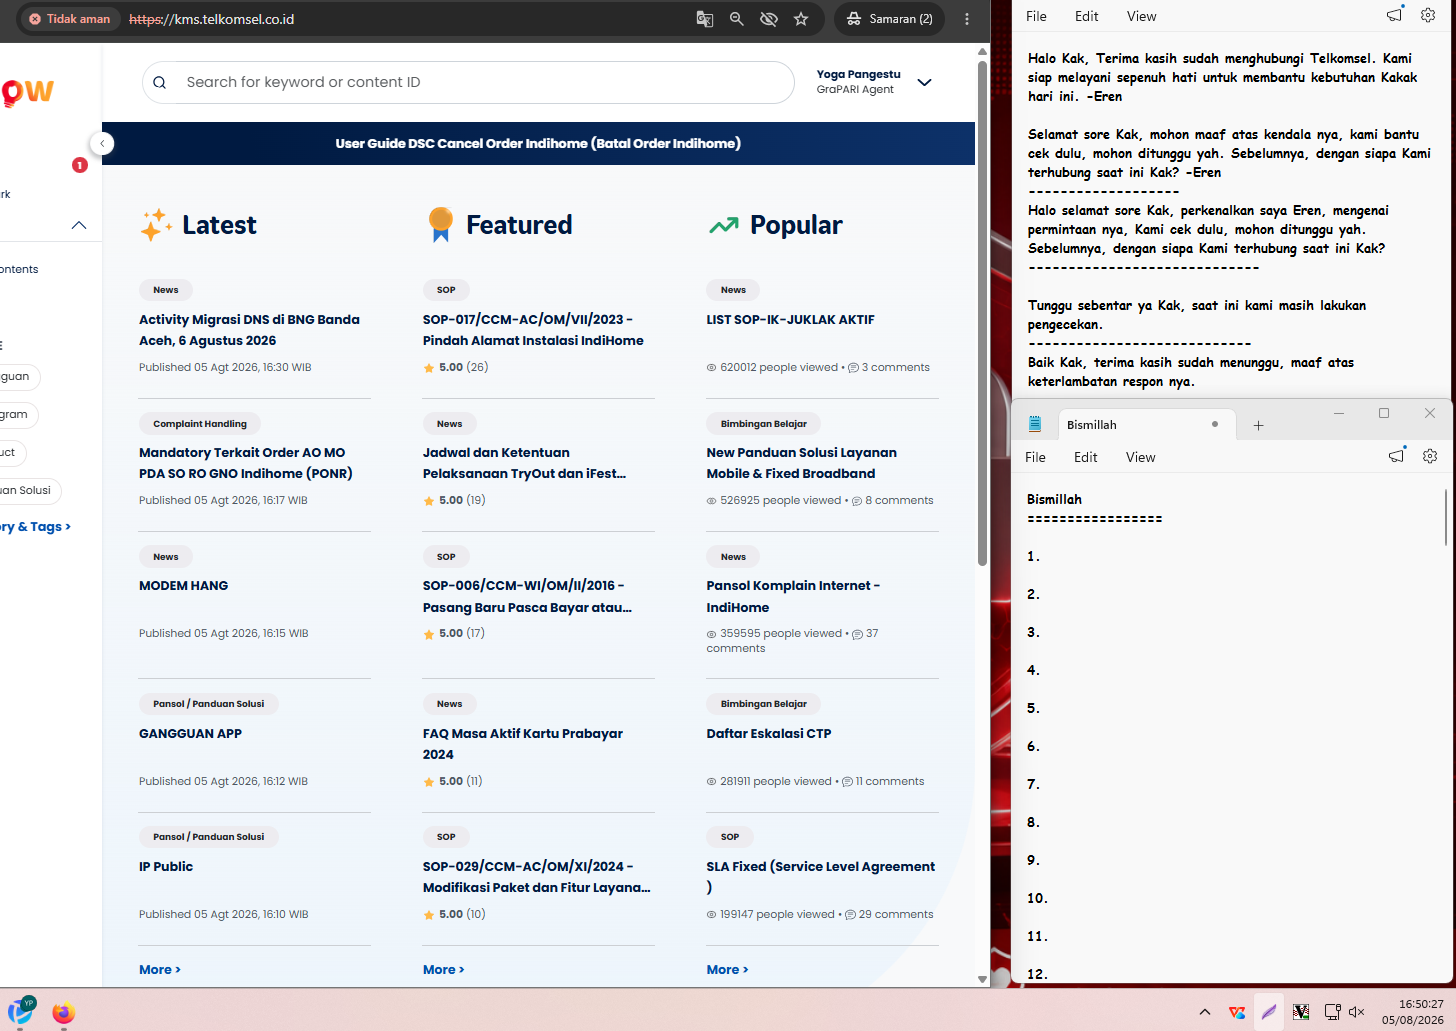Open the zoom magnifier icon in address bar
Screen dimensions: 1456x1031
tap(737, 19)
